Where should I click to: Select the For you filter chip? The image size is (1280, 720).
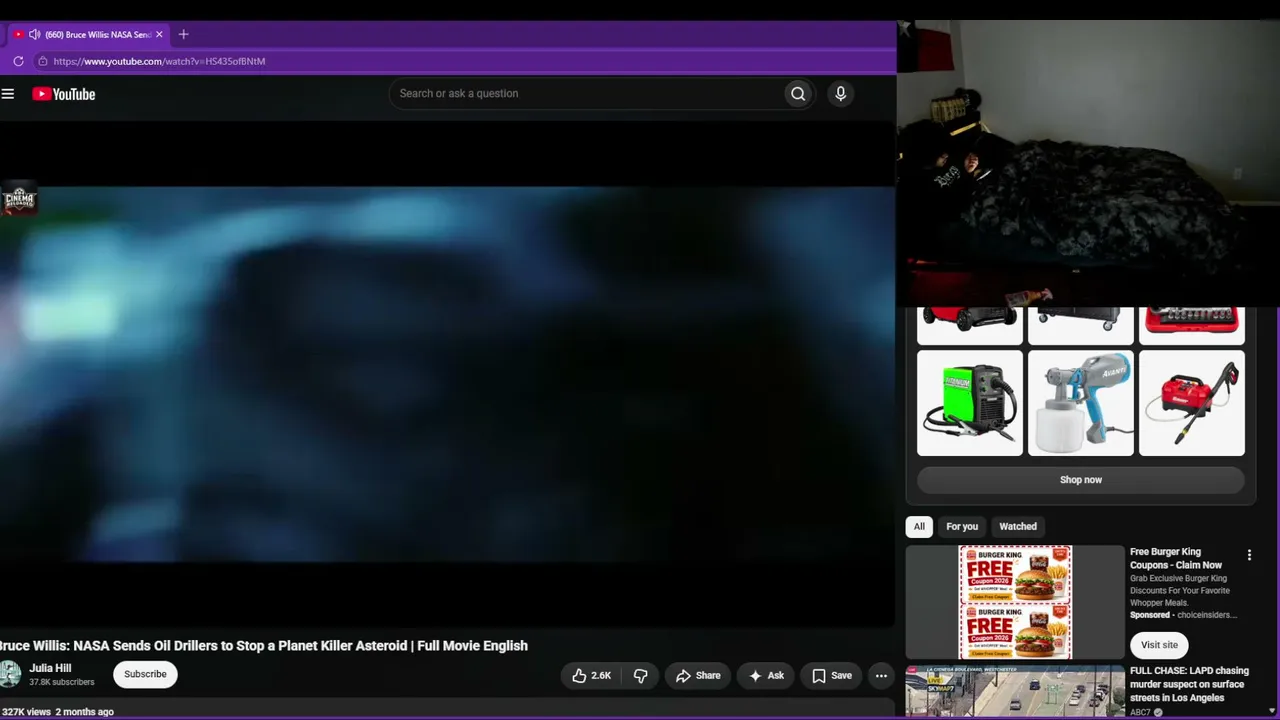click(x=962, y=527)
